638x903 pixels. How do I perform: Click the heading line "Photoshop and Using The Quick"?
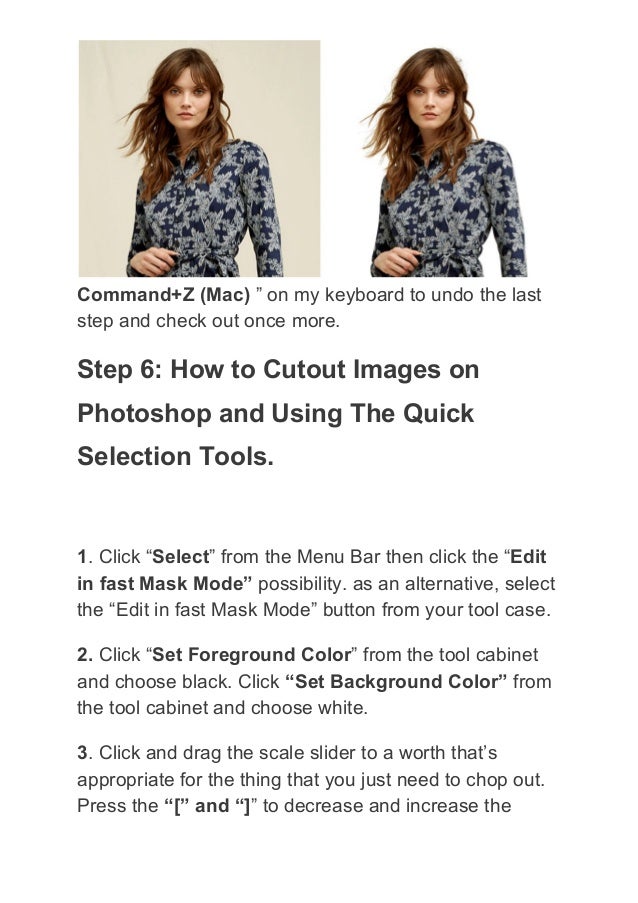pos(275,413)
